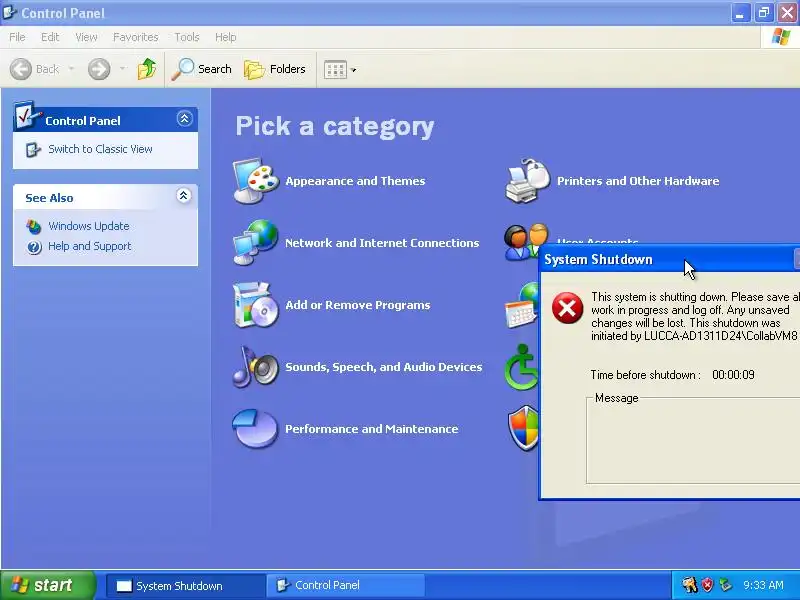This screenshot has height=600, width=800.
Task: Switch to System Shutdown taskbar button
Action: [x=186, y=585]
